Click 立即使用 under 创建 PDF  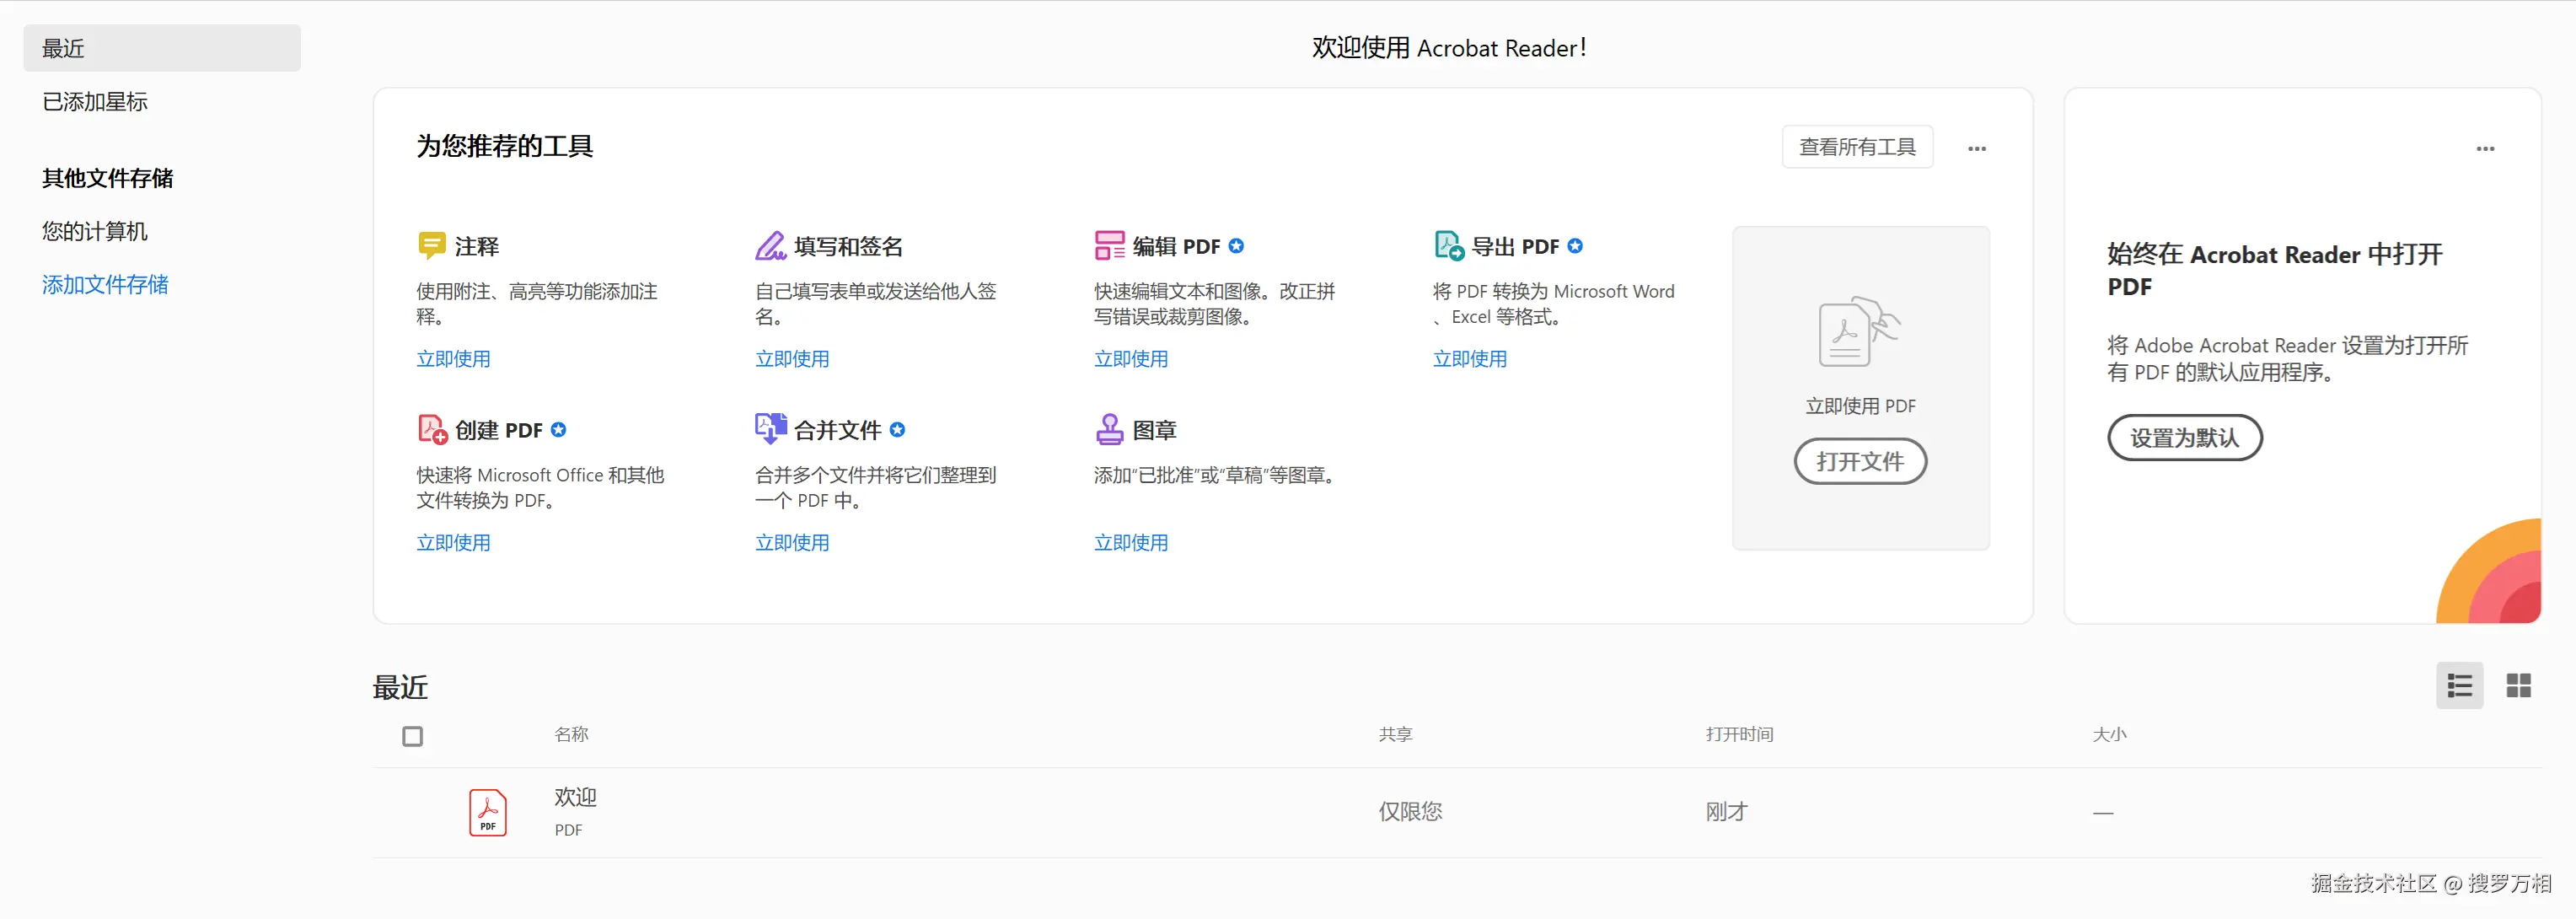click(x=453, y=542)
